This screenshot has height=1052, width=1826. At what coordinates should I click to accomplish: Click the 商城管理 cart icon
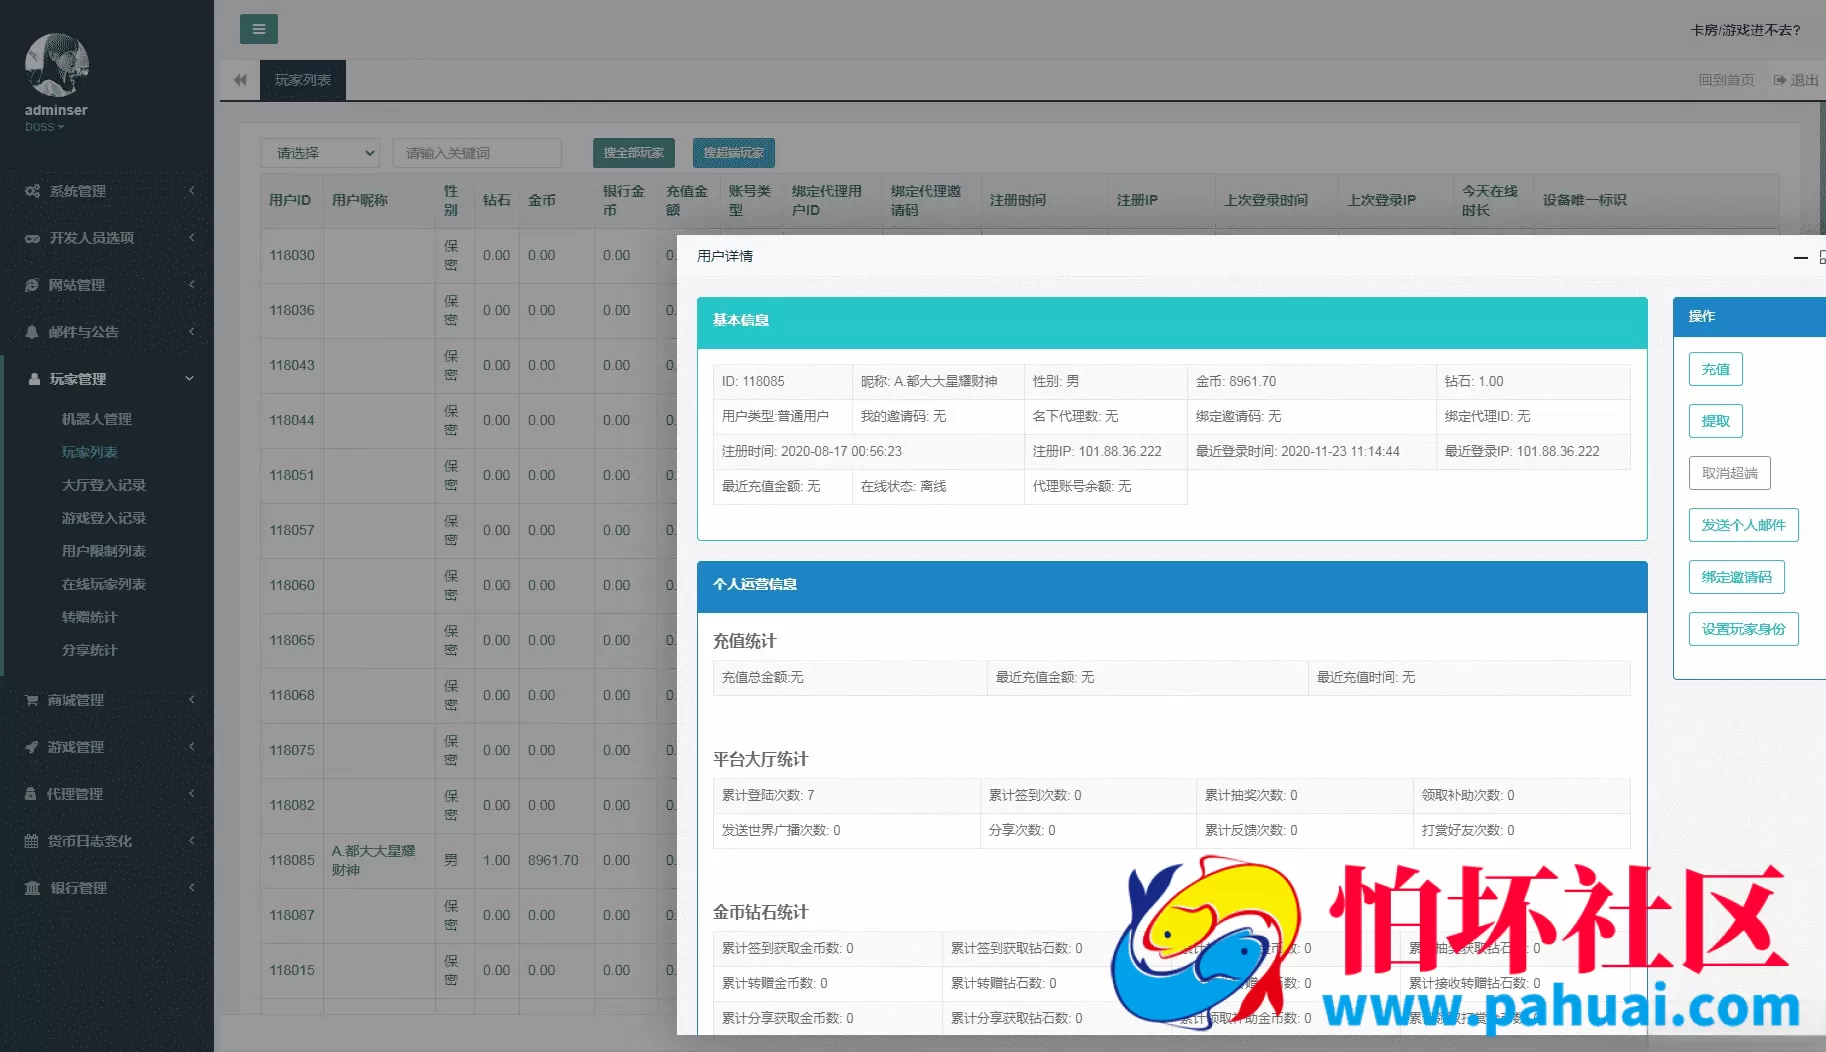pyautogui.click(x=32, y=700)
